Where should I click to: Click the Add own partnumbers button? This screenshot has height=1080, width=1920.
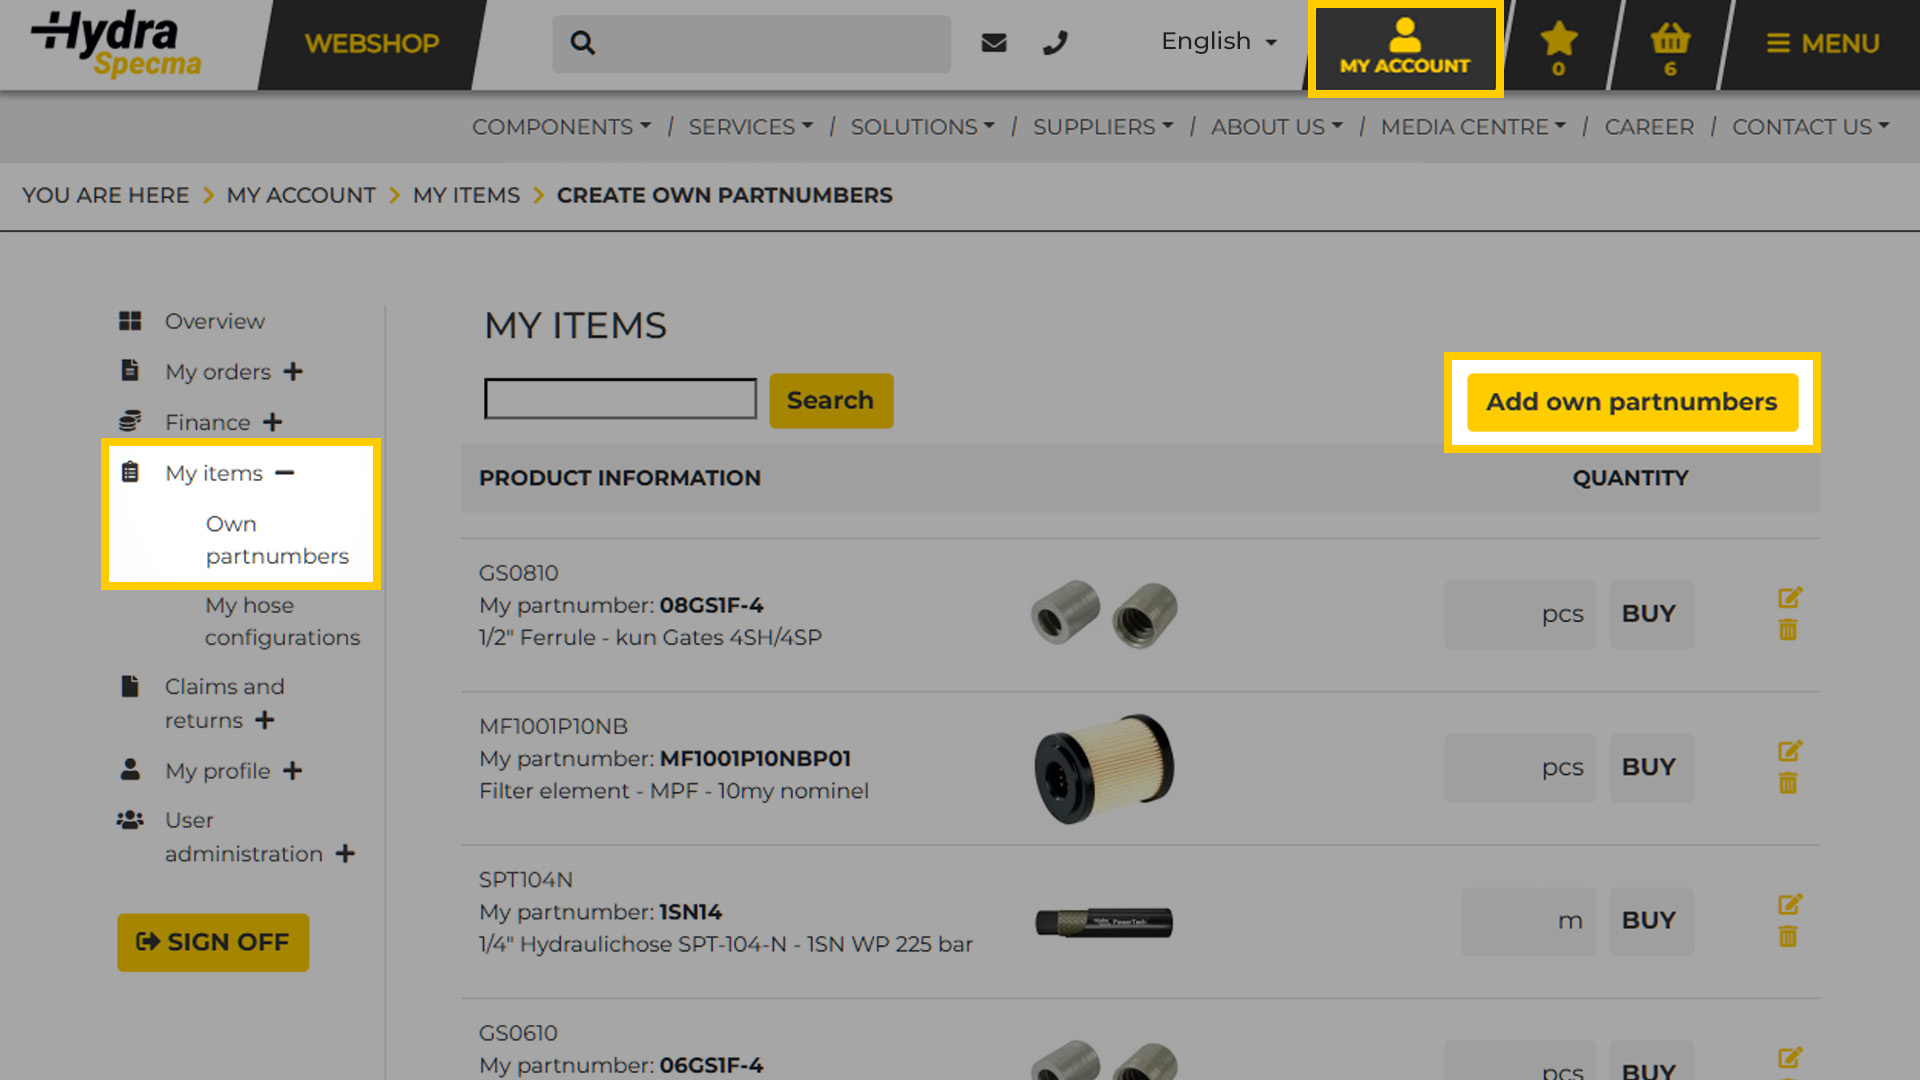(1631, 402)
